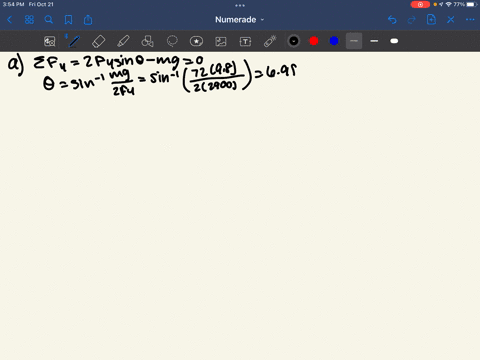
Task: Tap the 3:54 PM clock
Action: 13,4
